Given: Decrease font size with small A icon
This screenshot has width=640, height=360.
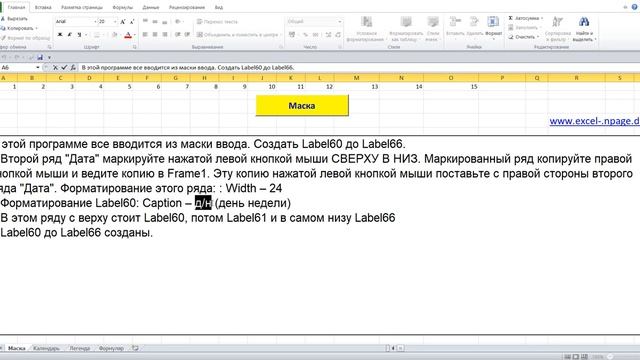Looking at the screenshot, I should click(131, 22).
